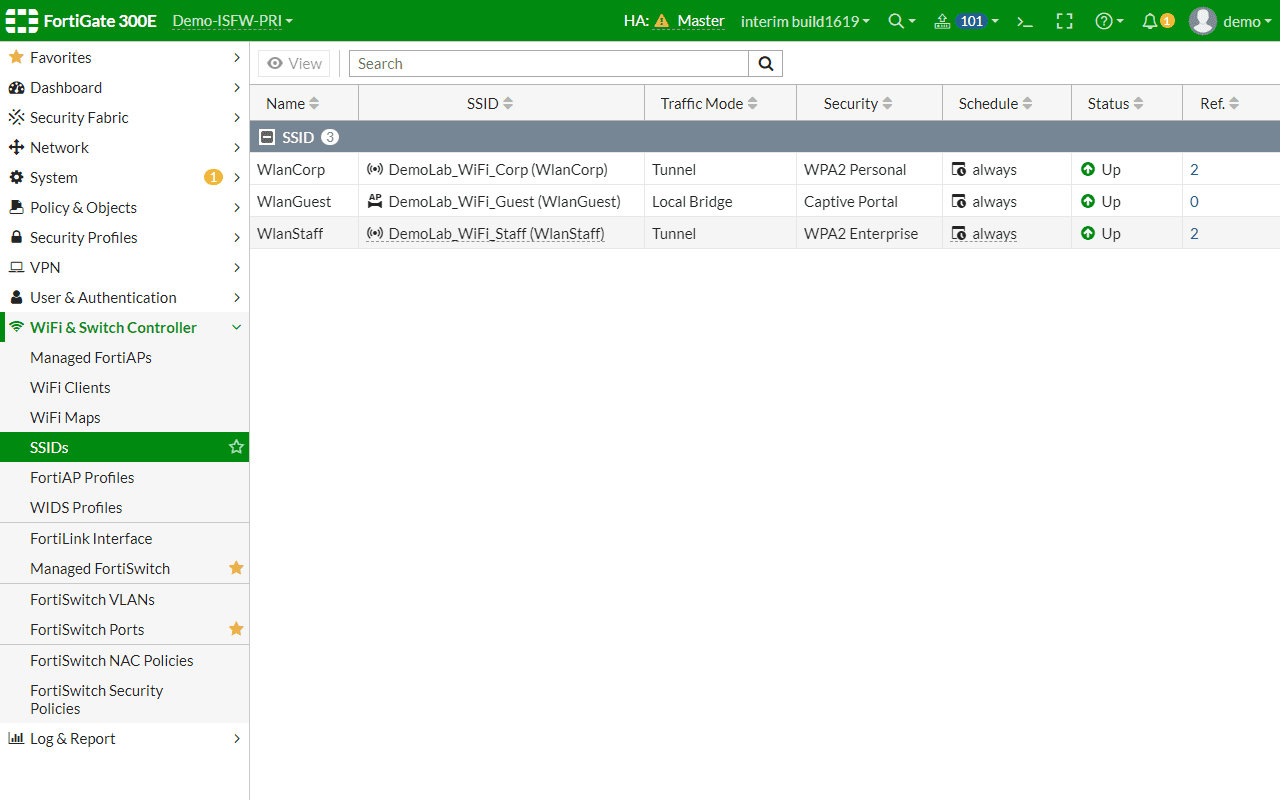Open FortiLink Interface page

click(x=124, y=539)
